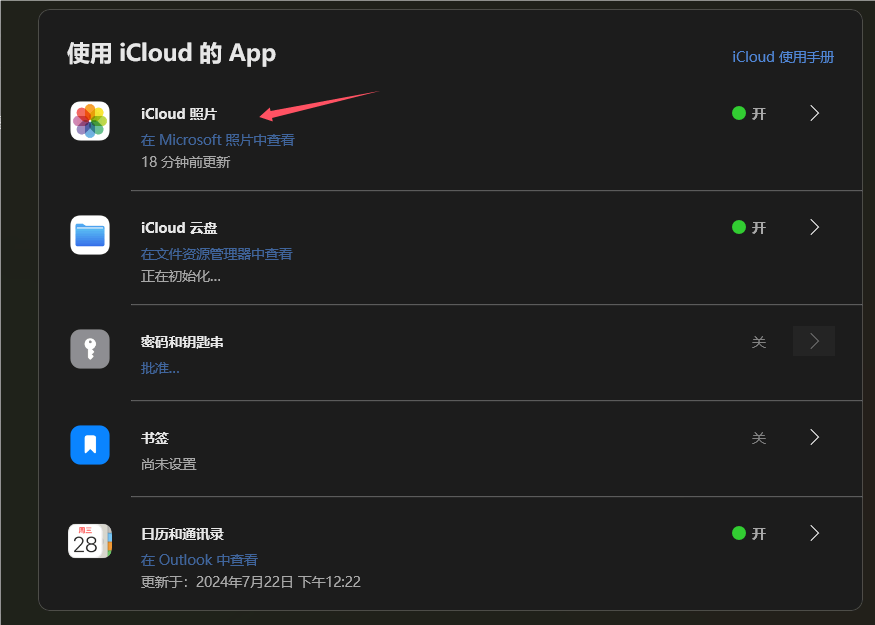Expand the iCloud 照片 row chevron

(x=814, y=113)
